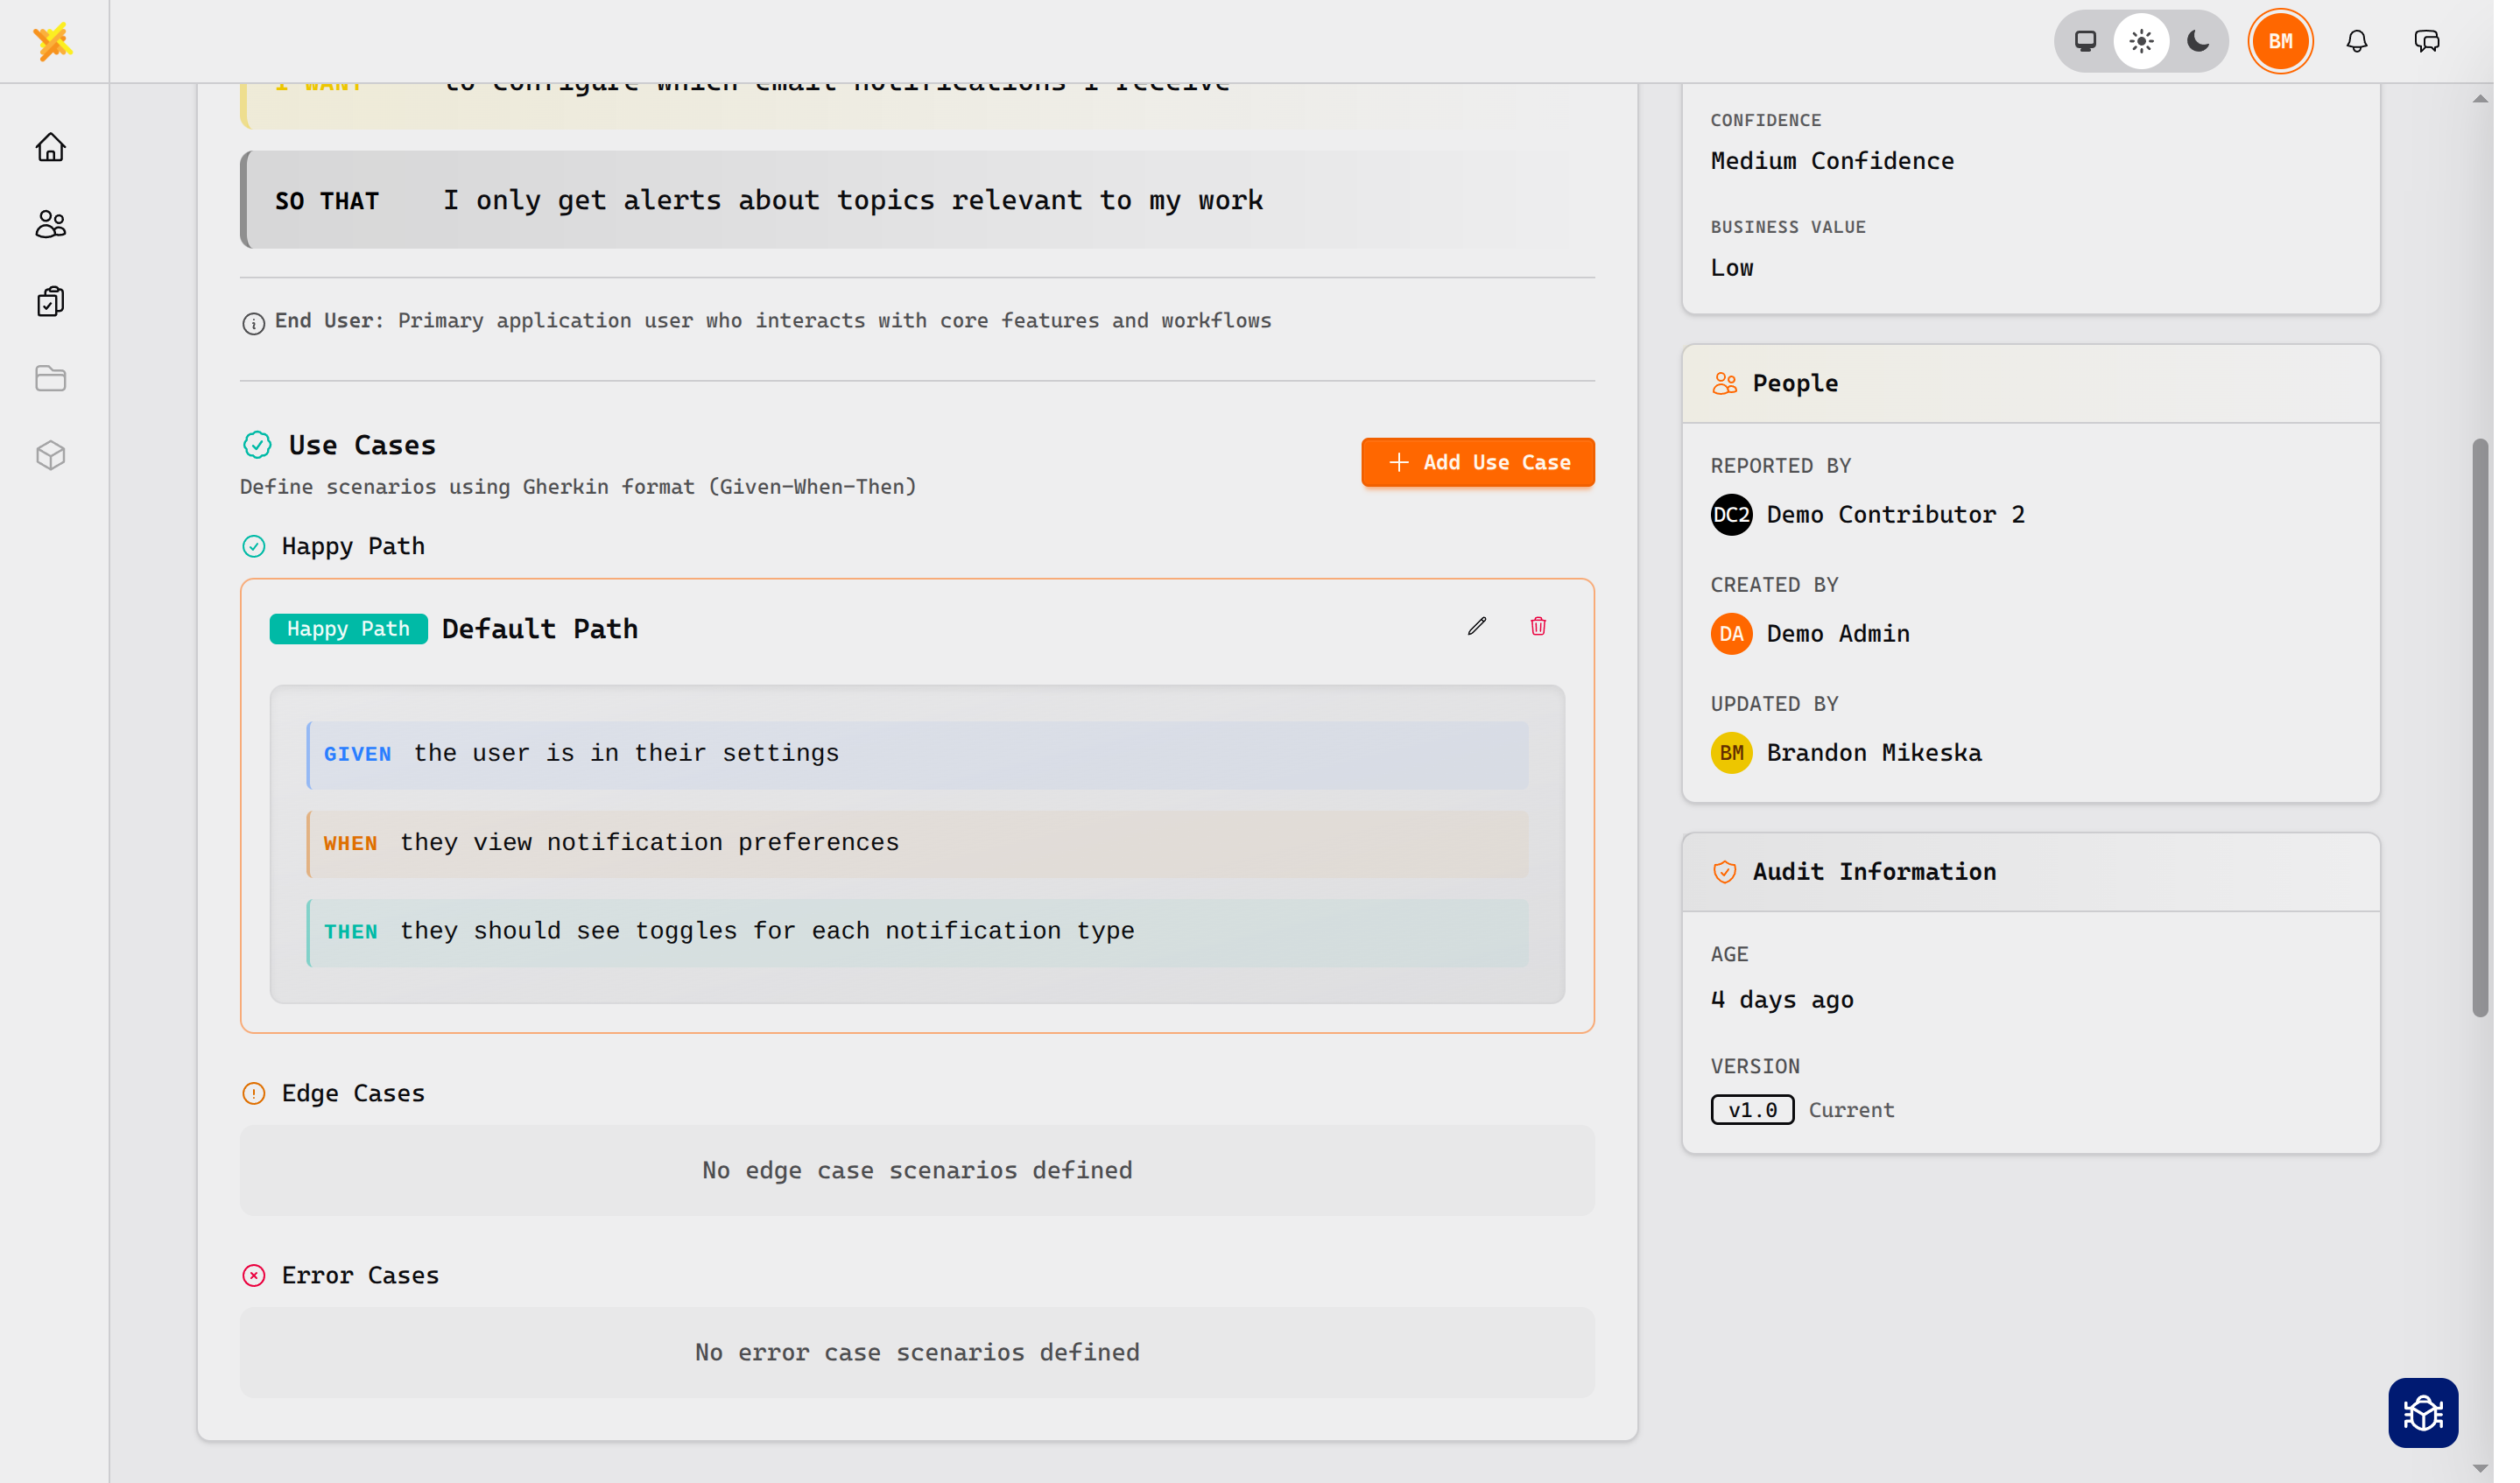2520x1483 pixels.
Task: Click the v1.0 version badge
Action: point(1751,1110)
